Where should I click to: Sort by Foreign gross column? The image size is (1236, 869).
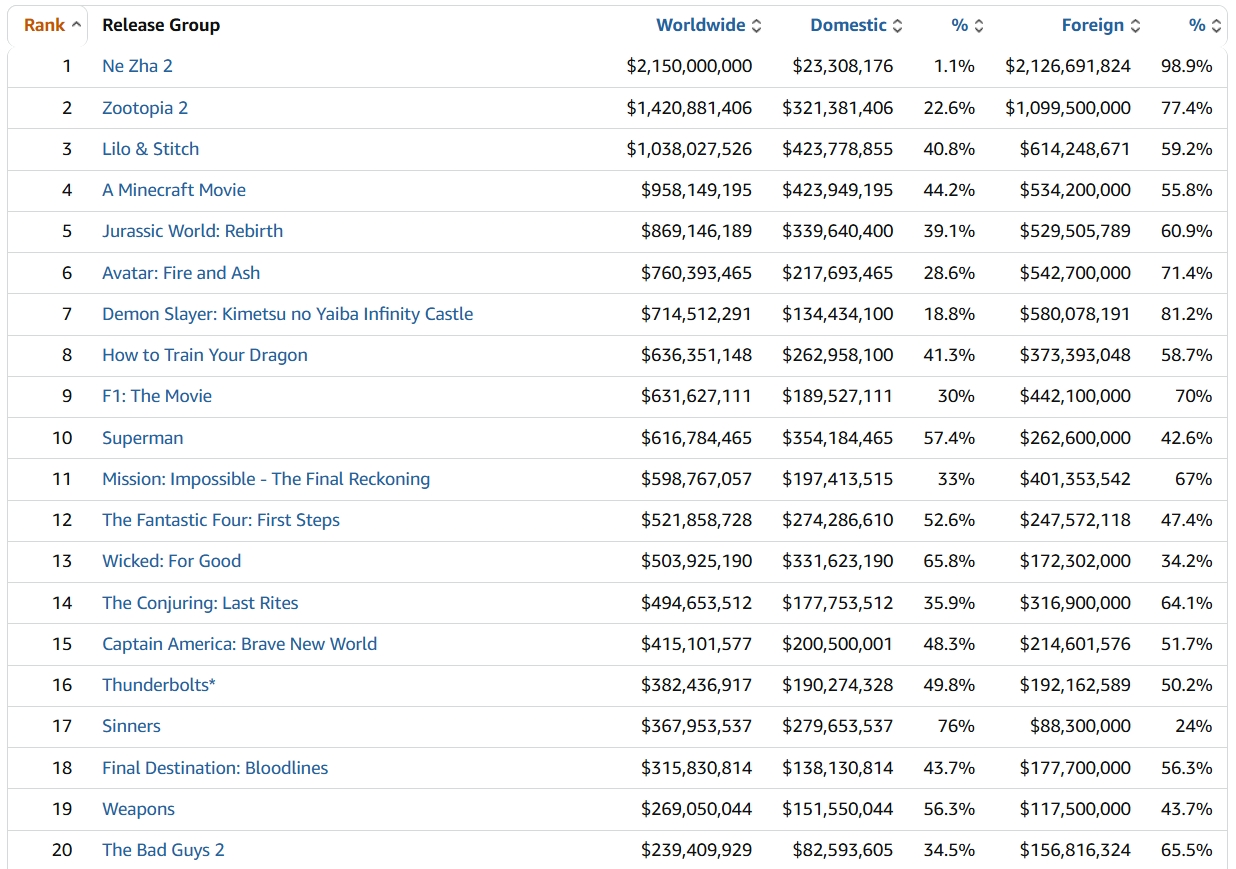tap(1092, 25)
